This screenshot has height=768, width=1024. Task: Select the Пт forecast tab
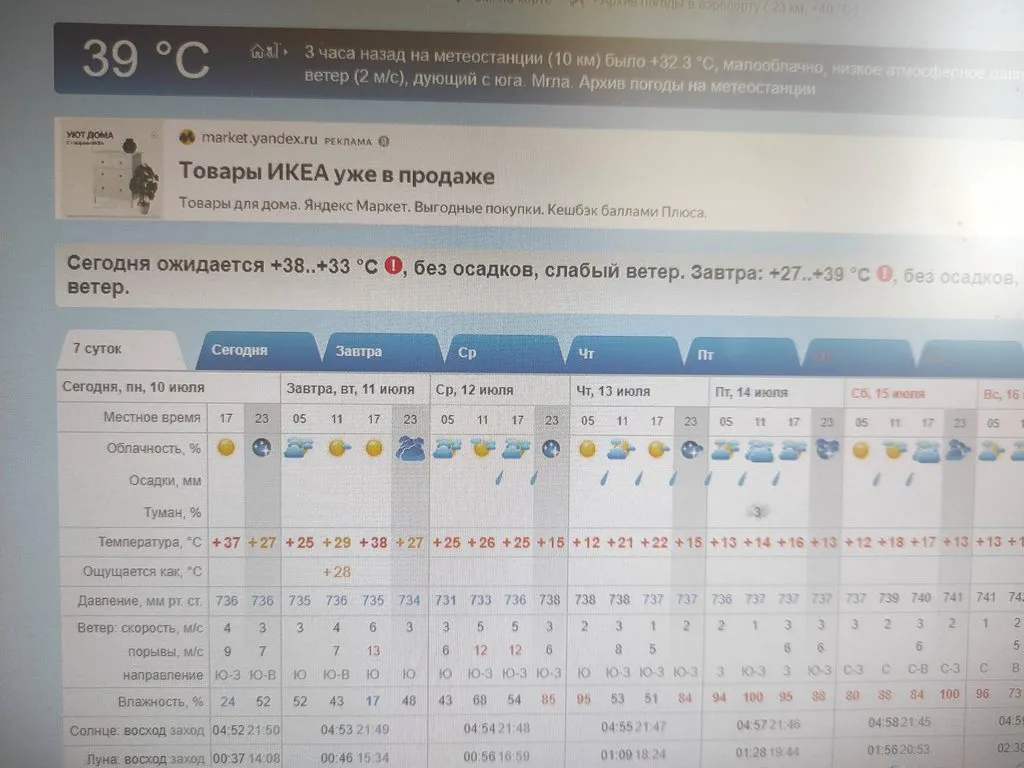pos(706,355)
